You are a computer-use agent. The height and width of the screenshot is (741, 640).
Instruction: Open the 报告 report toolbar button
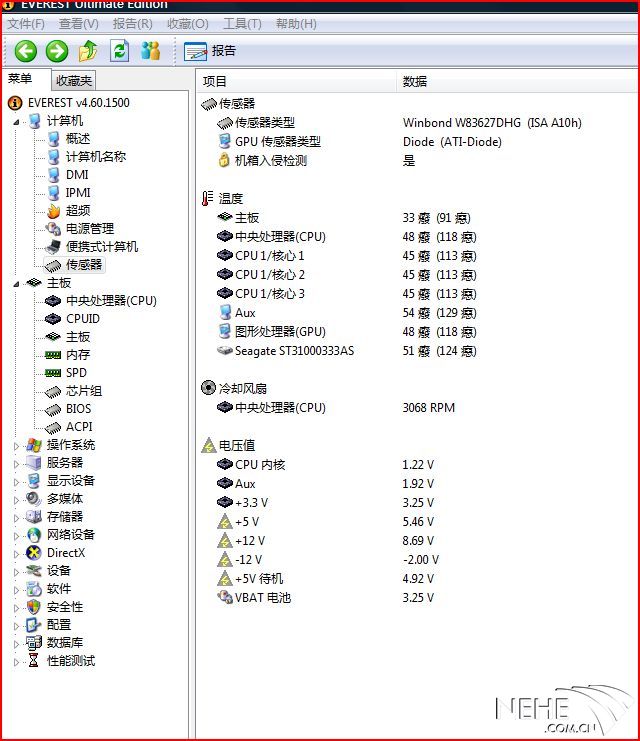(210, 51)
